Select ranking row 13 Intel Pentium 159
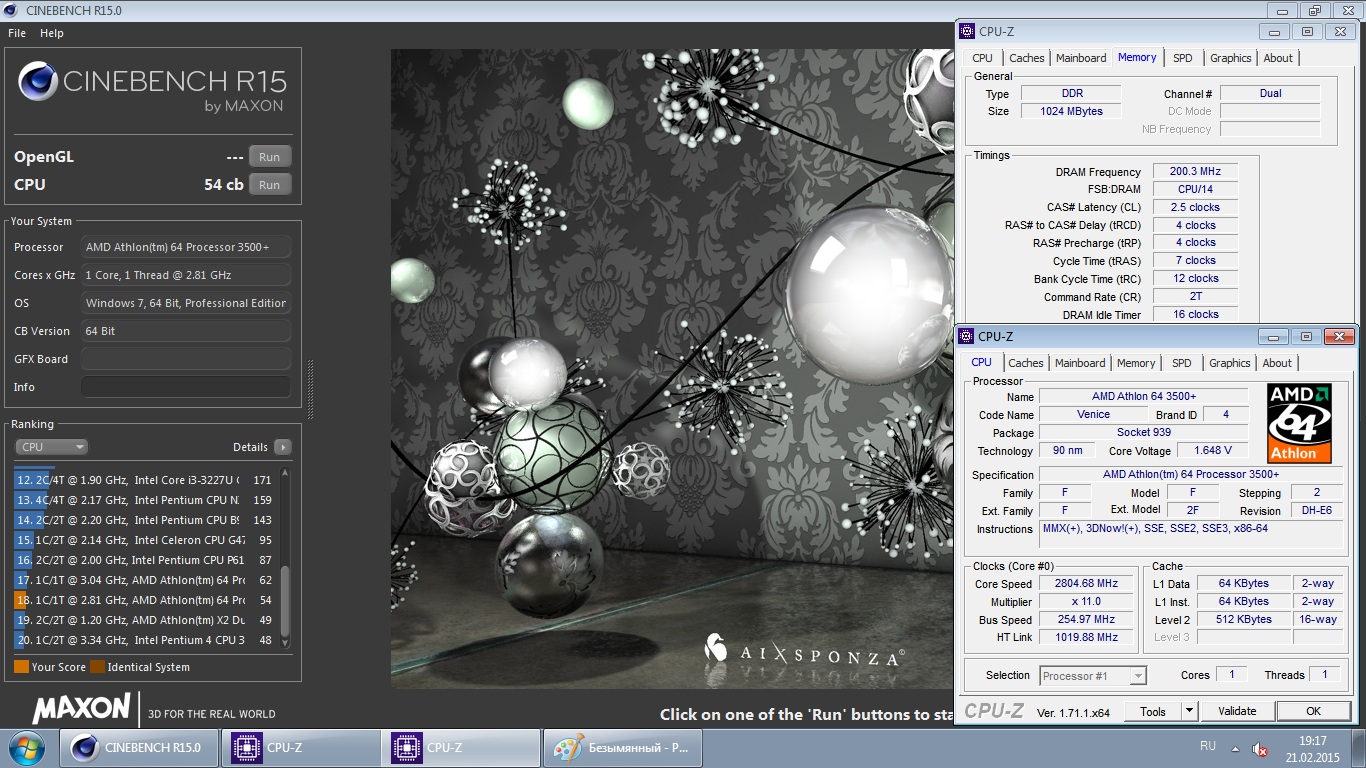This screenshot has height=768, width=1366. tap(145, 500)
